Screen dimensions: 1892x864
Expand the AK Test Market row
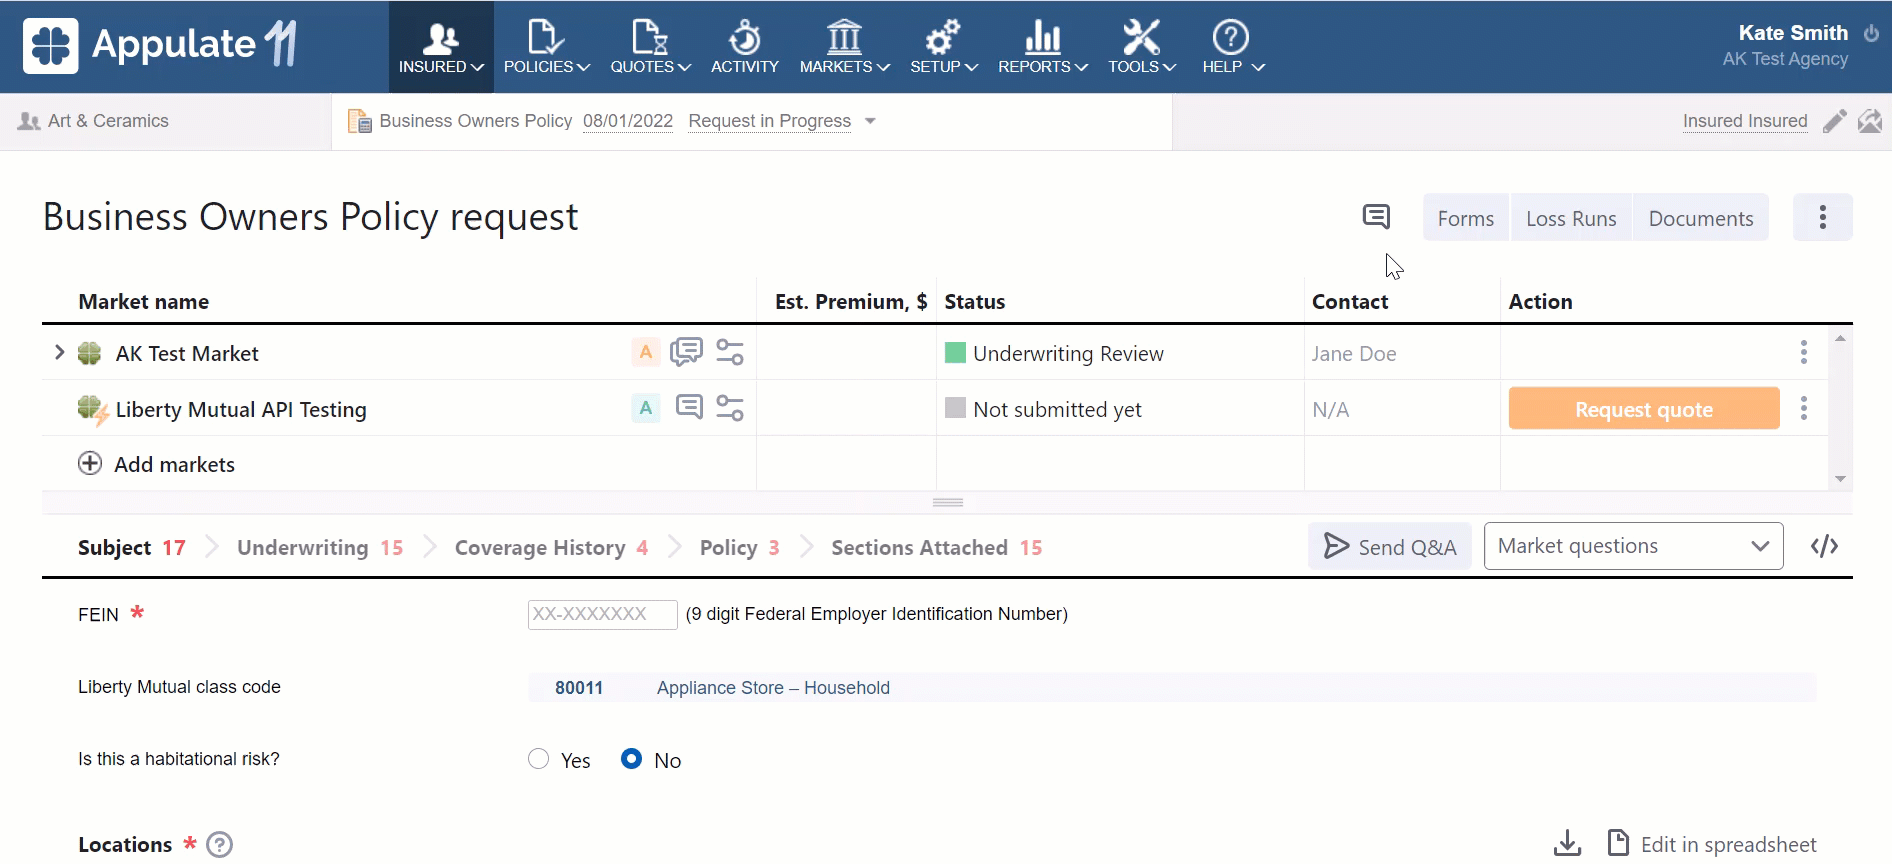point(59,352)
